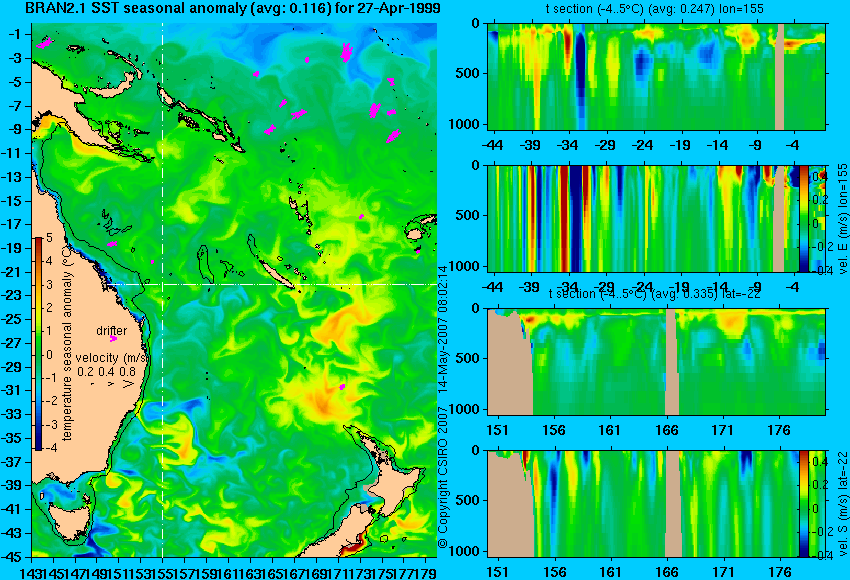
Task: Click the temperature seasonal anomaly color bar
Action: click(x=38, y=344)
